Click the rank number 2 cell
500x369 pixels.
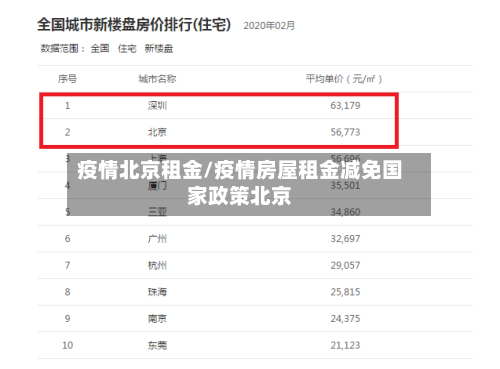pyautogui.click(x=67, y=132)
